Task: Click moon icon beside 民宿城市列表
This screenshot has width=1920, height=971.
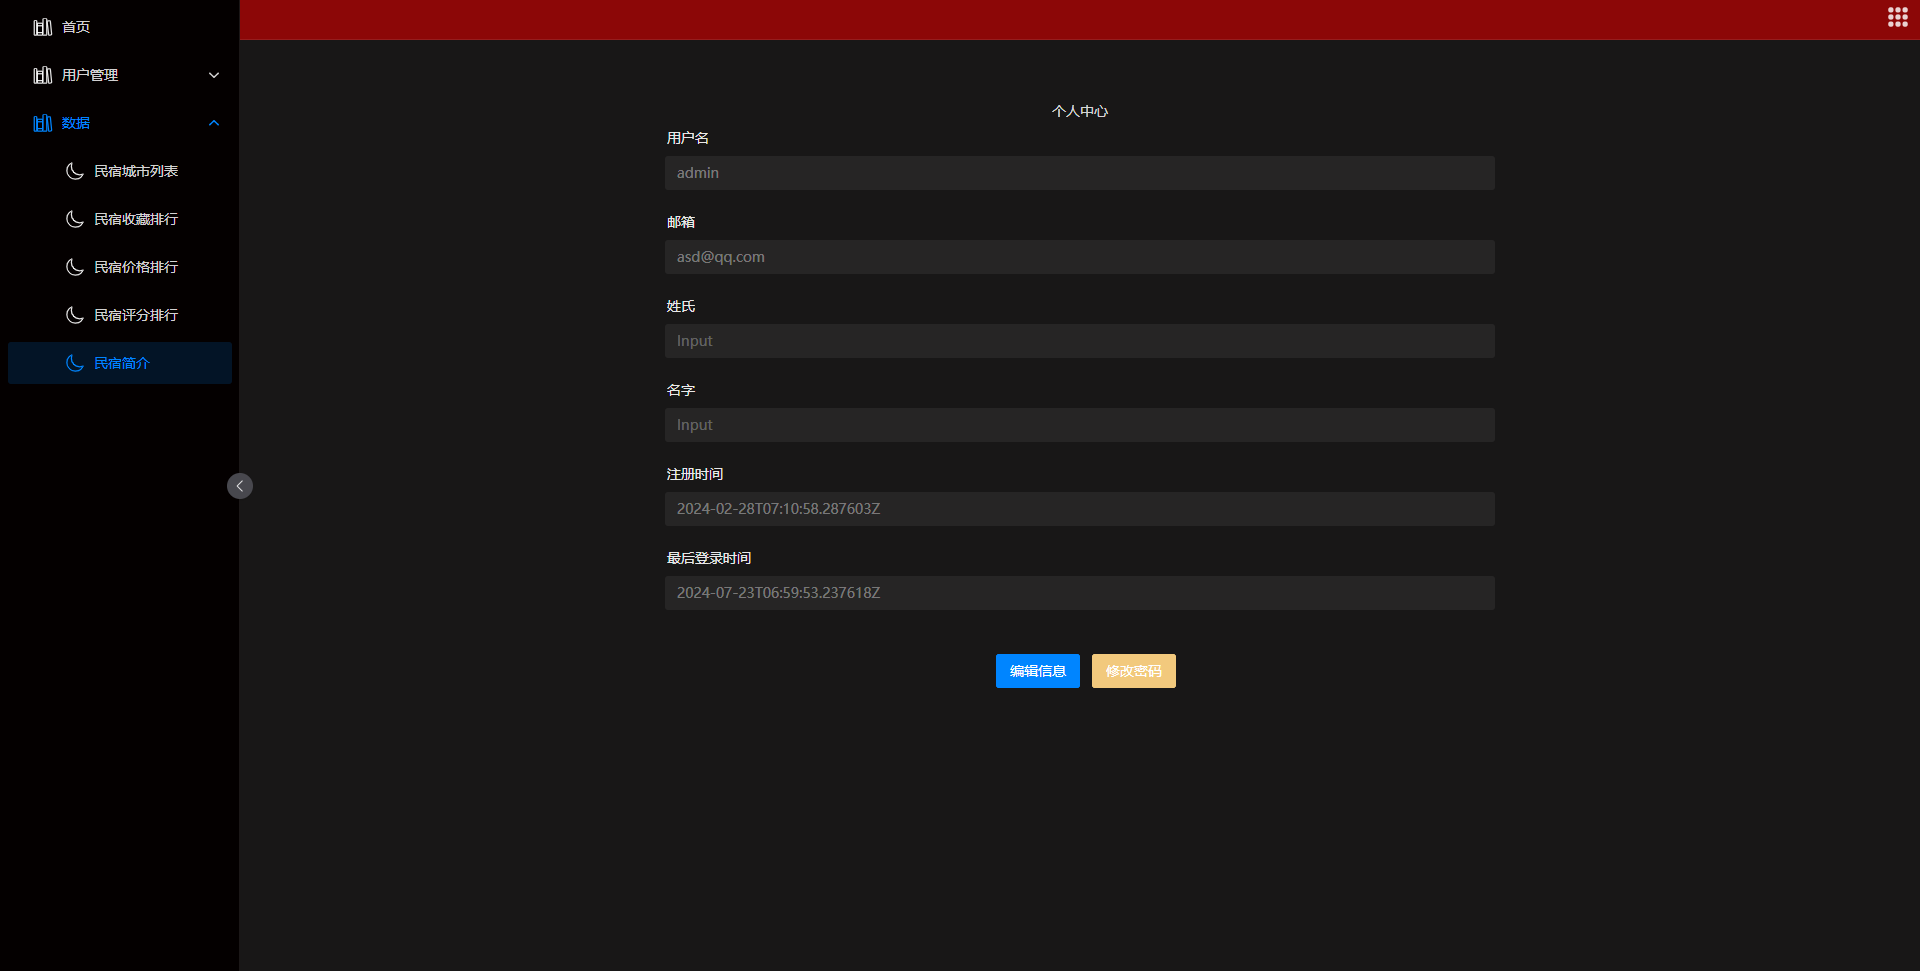Action: coord(75,171)
